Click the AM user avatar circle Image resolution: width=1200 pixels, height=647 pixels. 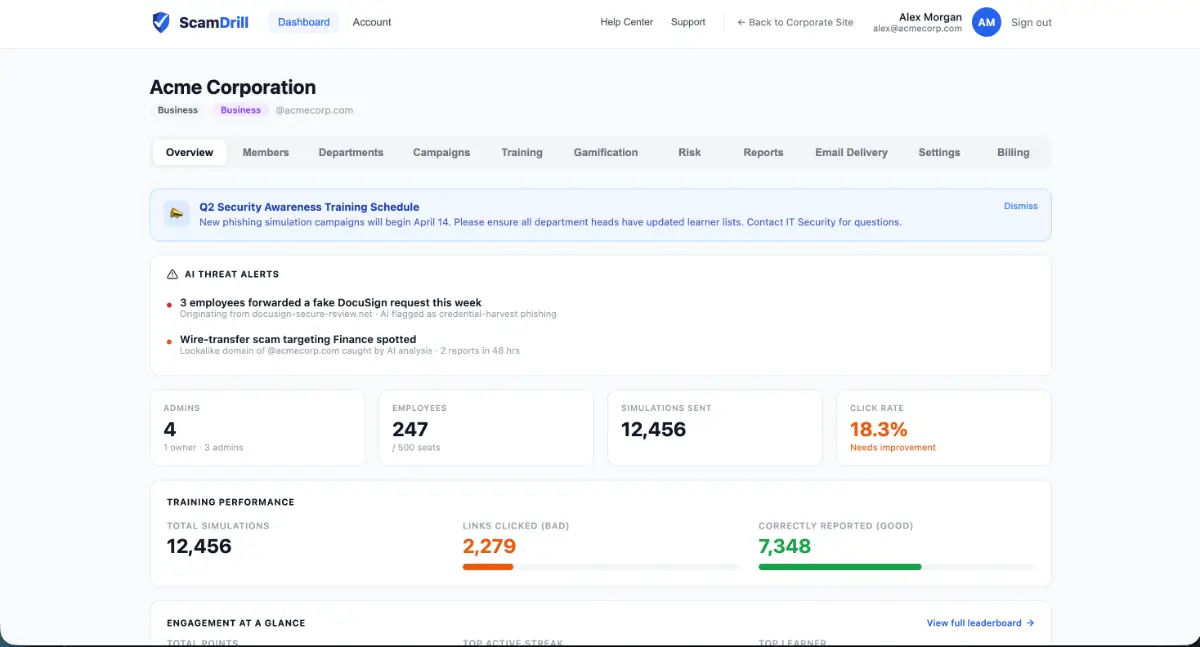tap(986, 22)
